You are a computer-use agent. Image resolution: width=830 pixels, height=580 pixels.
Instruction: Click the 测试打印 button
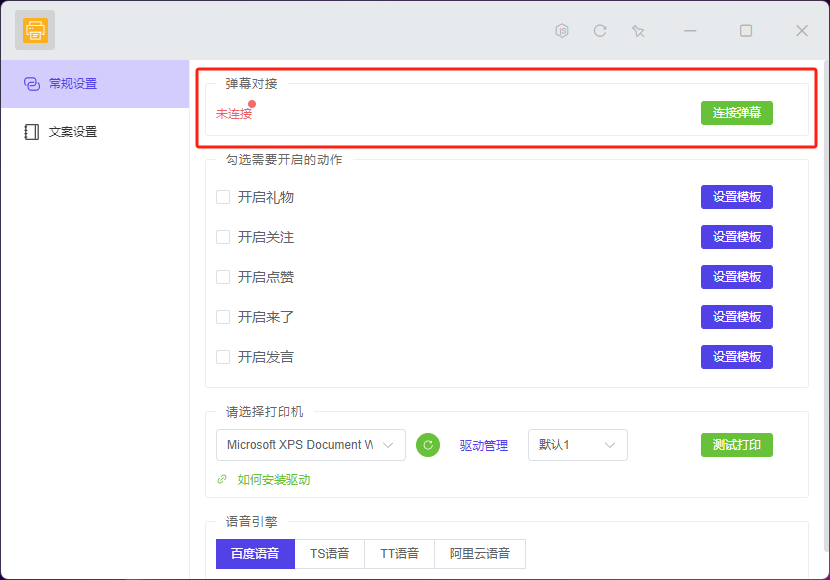point(736,445)
